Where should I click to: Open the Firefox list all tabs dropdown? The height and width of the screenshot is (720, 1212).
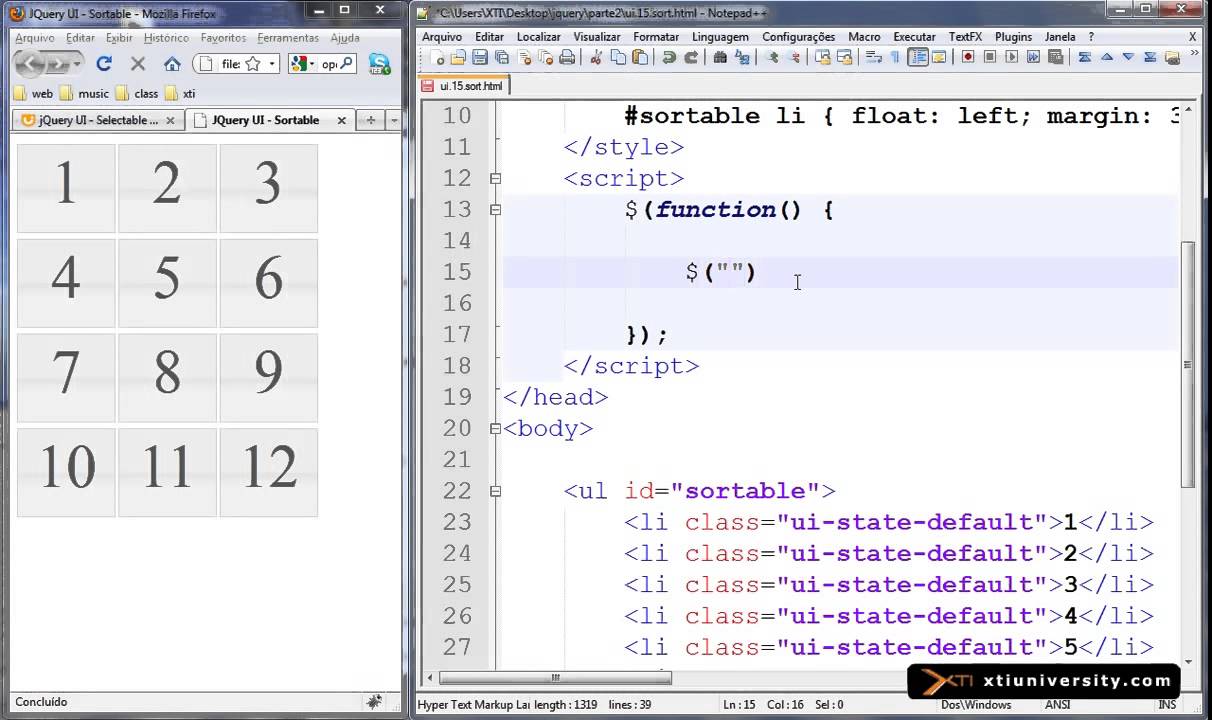click(x=393, y=120)
